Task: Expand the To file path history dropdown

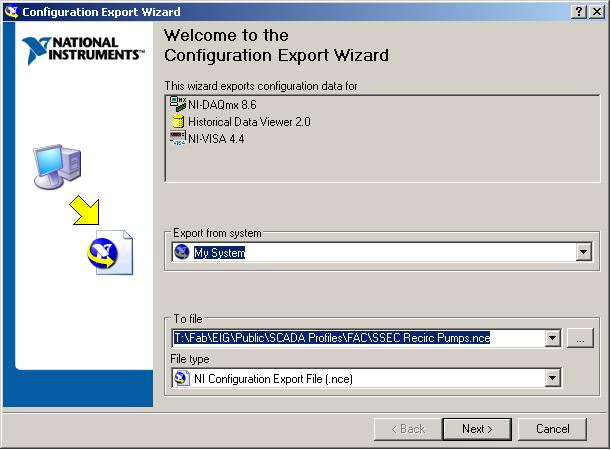Action: pyautogui.click(x=553, y=338)
